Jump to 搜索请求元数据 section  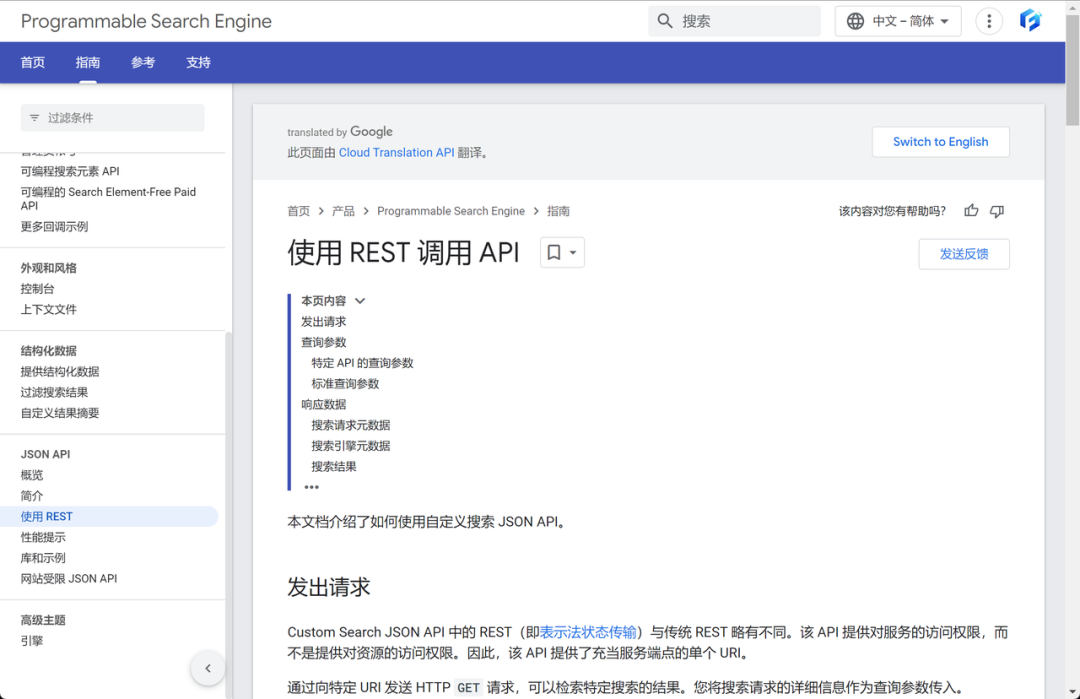(x=351, y=425)
